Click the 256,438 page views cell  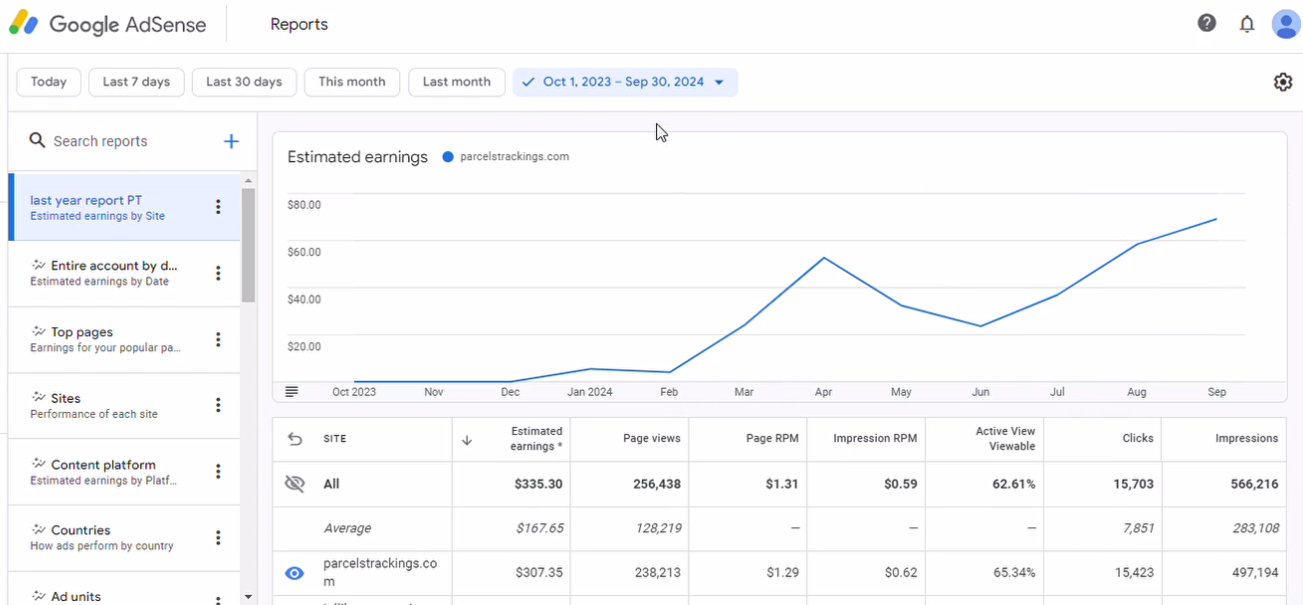(x=657, y=484)
